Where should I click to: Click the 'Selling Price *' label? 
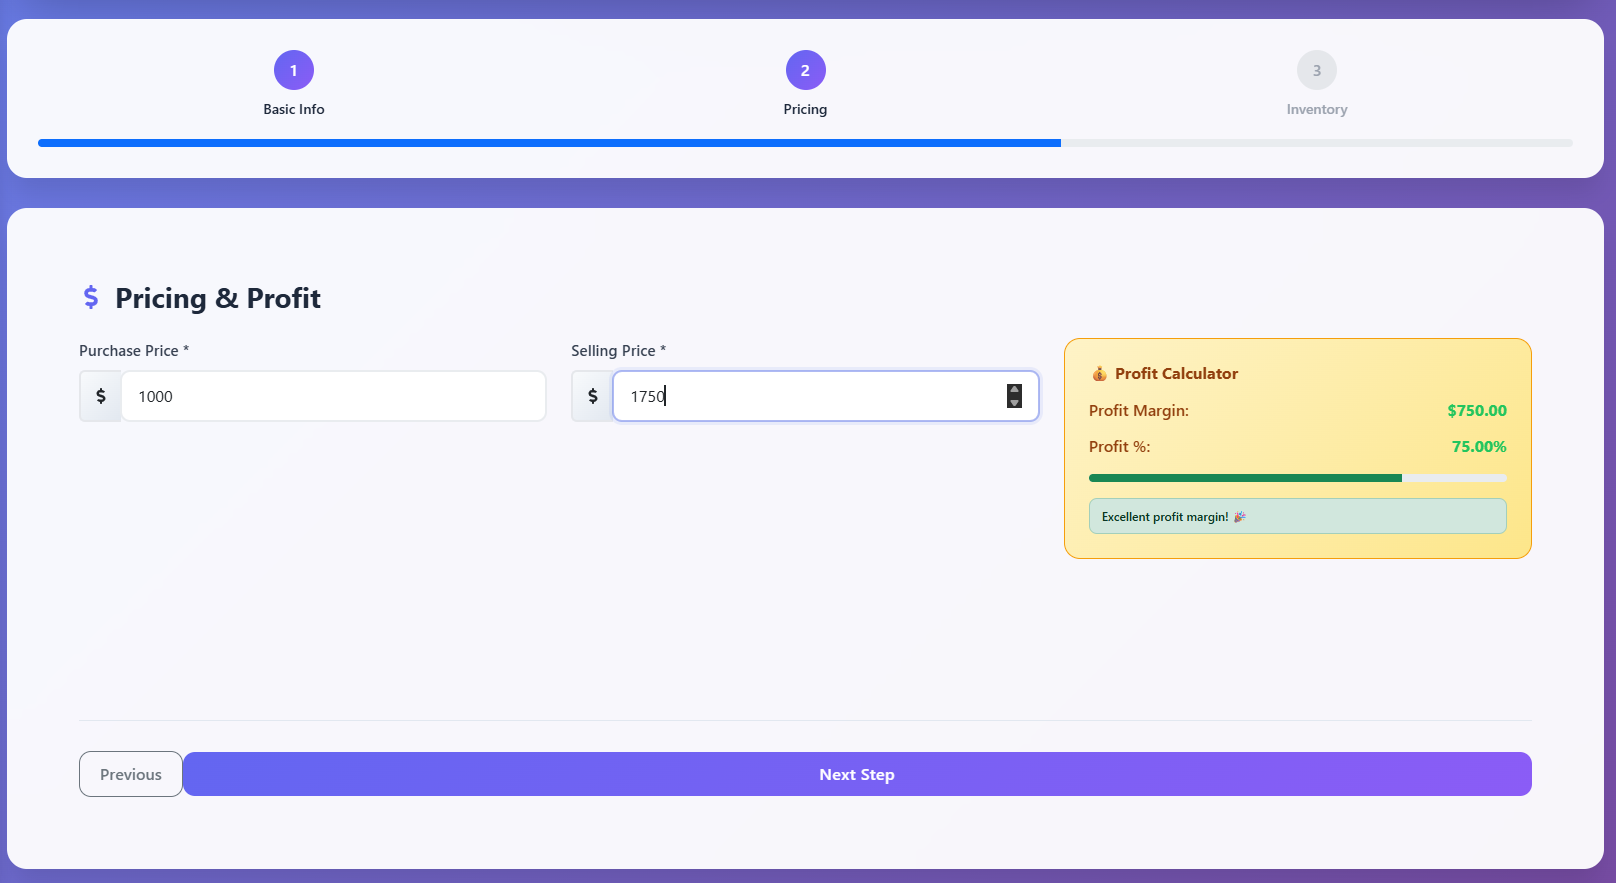pyautogui.click(x=618, y=351)
